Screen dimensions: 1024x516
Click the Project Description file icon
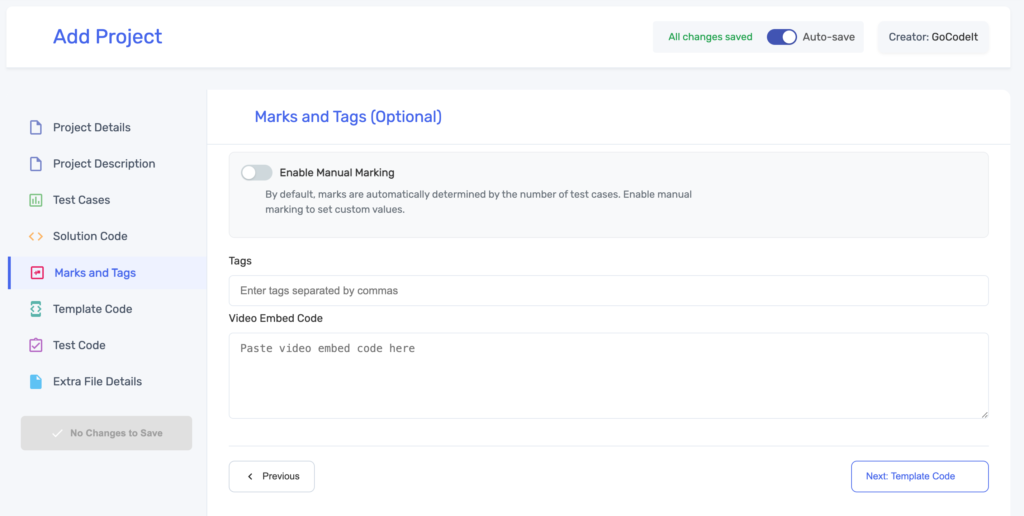(36, 164)
